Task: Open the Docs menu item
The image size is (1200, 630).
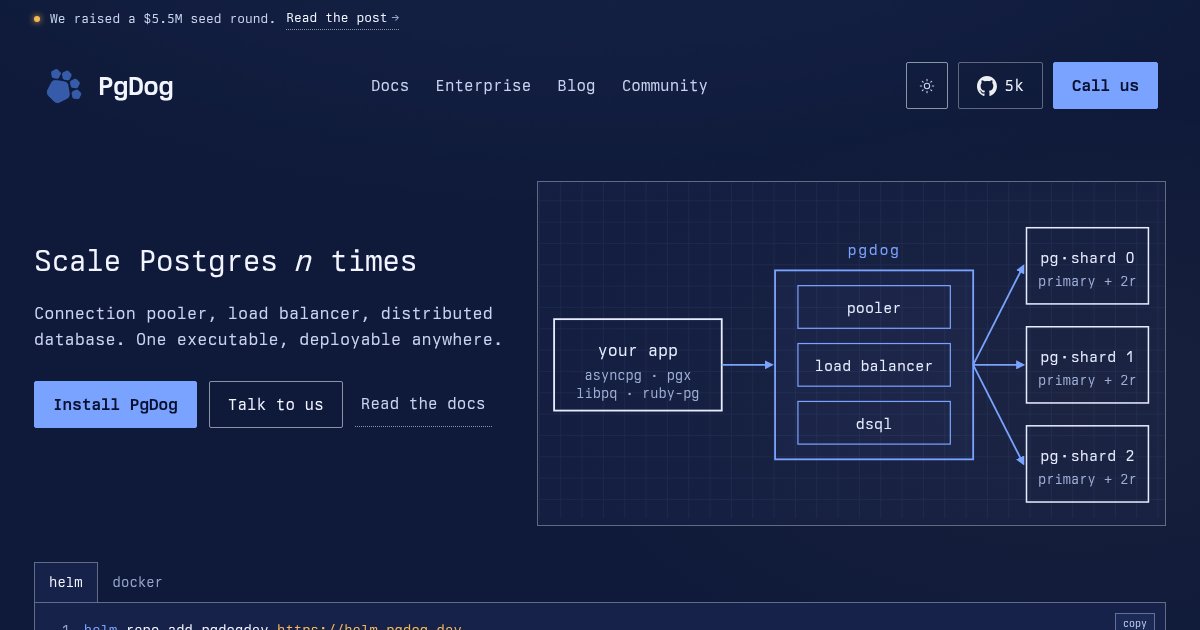Action: [390, 86]
